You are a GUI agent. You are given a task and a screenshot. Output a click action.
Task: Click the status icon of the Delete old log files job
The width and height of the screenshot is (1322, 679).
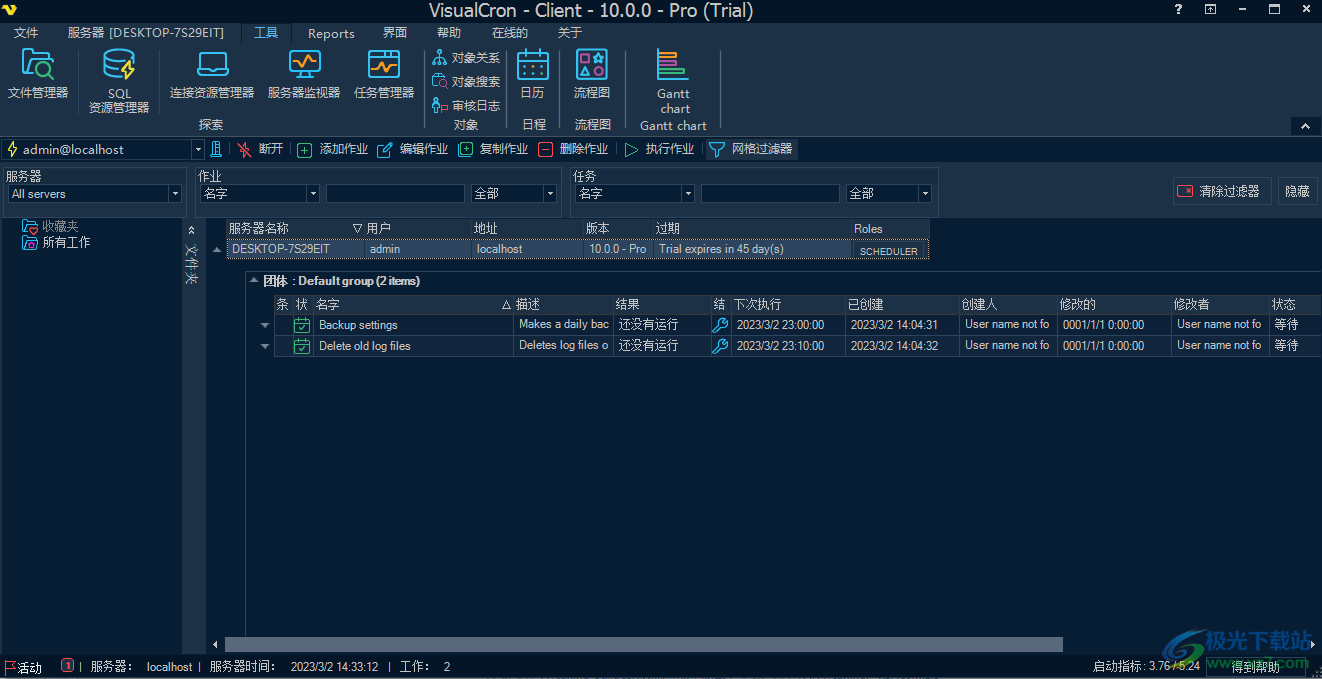(x=302, y=346)
